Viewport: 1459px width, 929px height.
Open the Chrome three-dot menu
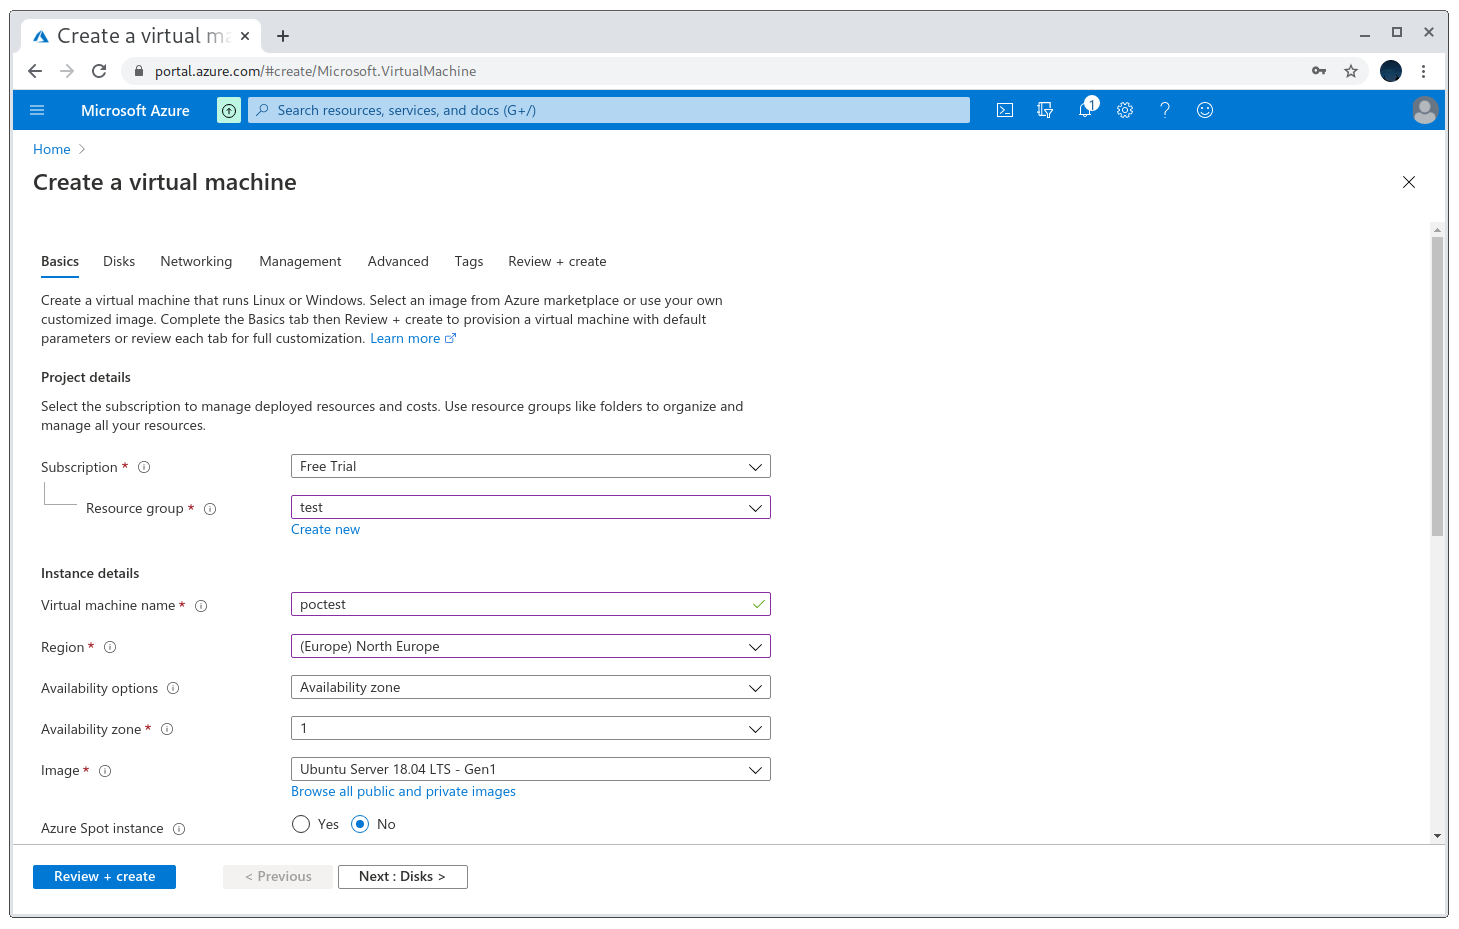pos(1423,71)
